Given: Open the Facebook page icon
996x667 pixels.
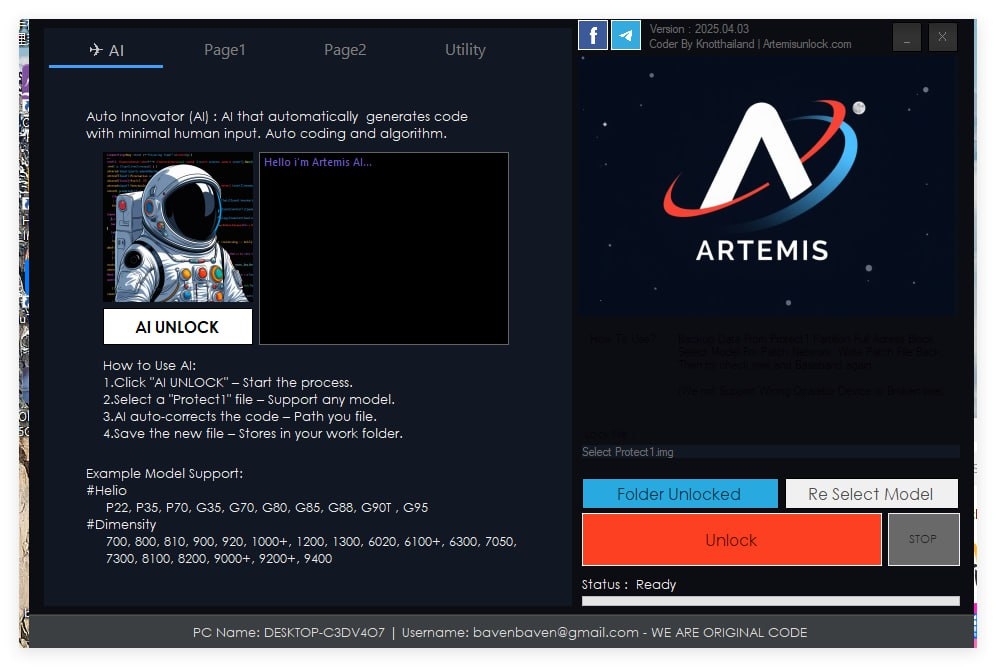Looking at the screenshot, I should (x=593, y=36).
